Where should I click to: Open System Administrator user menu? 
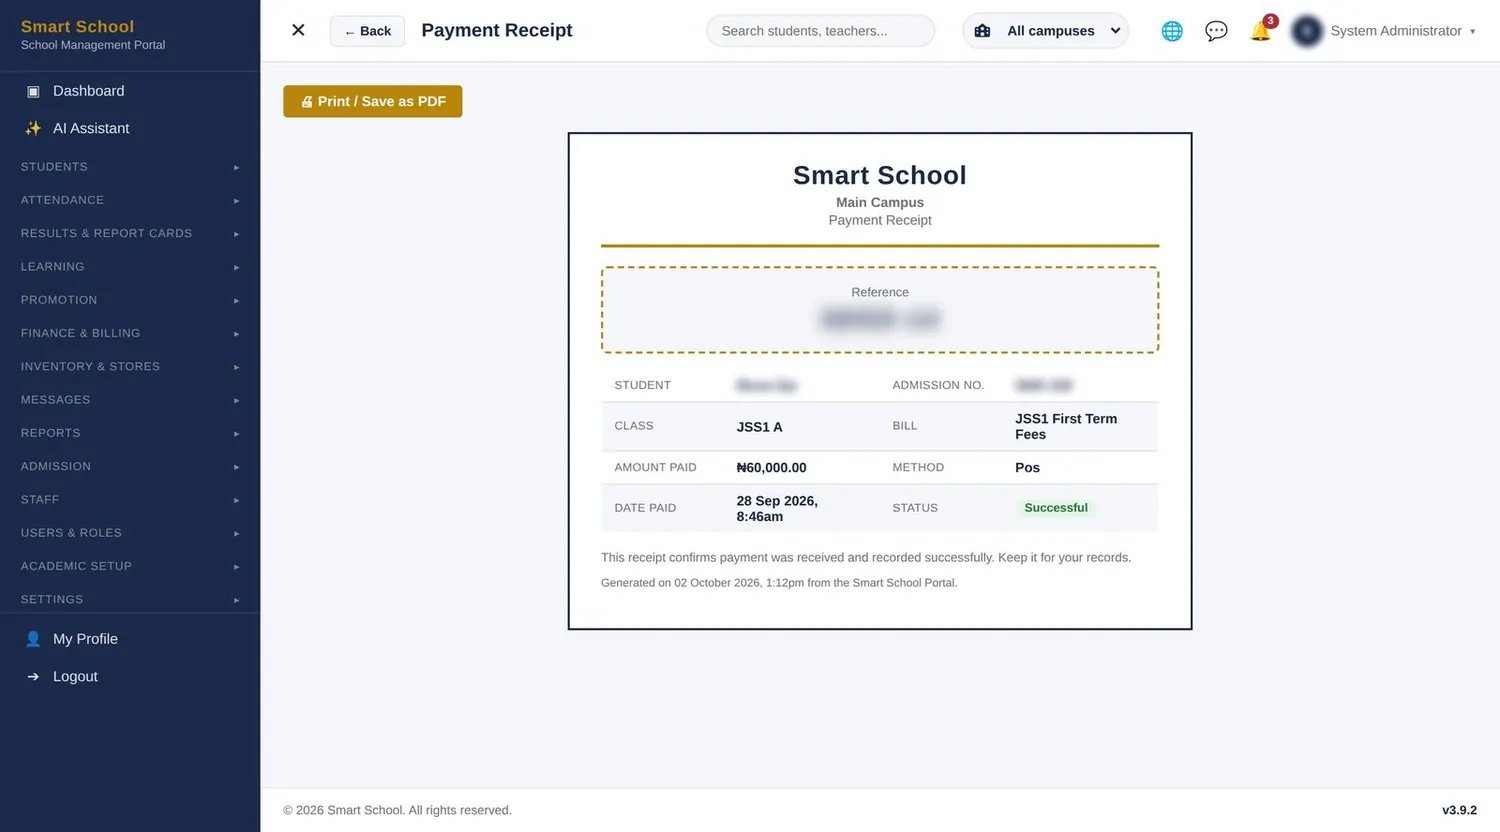coord(1403,31)
